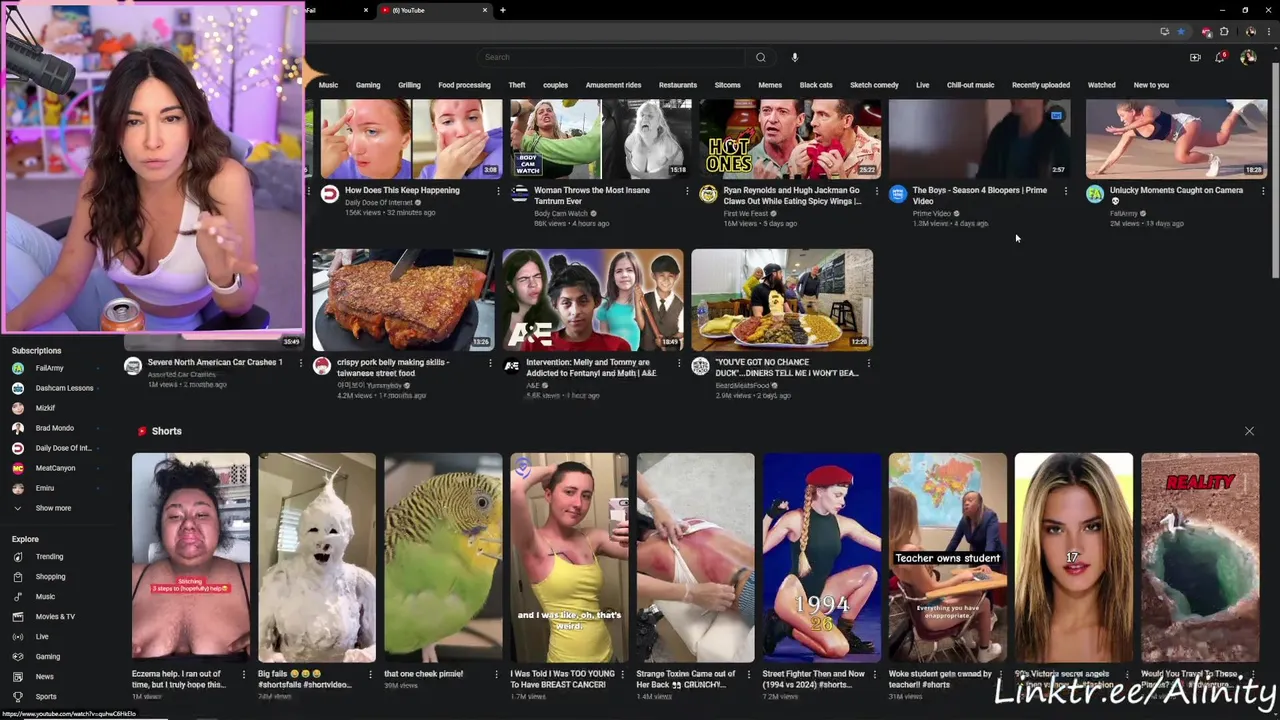1280x720 pixels.
Task: Open Gaming in Explore sidebar
Action: tap(48, 657)
